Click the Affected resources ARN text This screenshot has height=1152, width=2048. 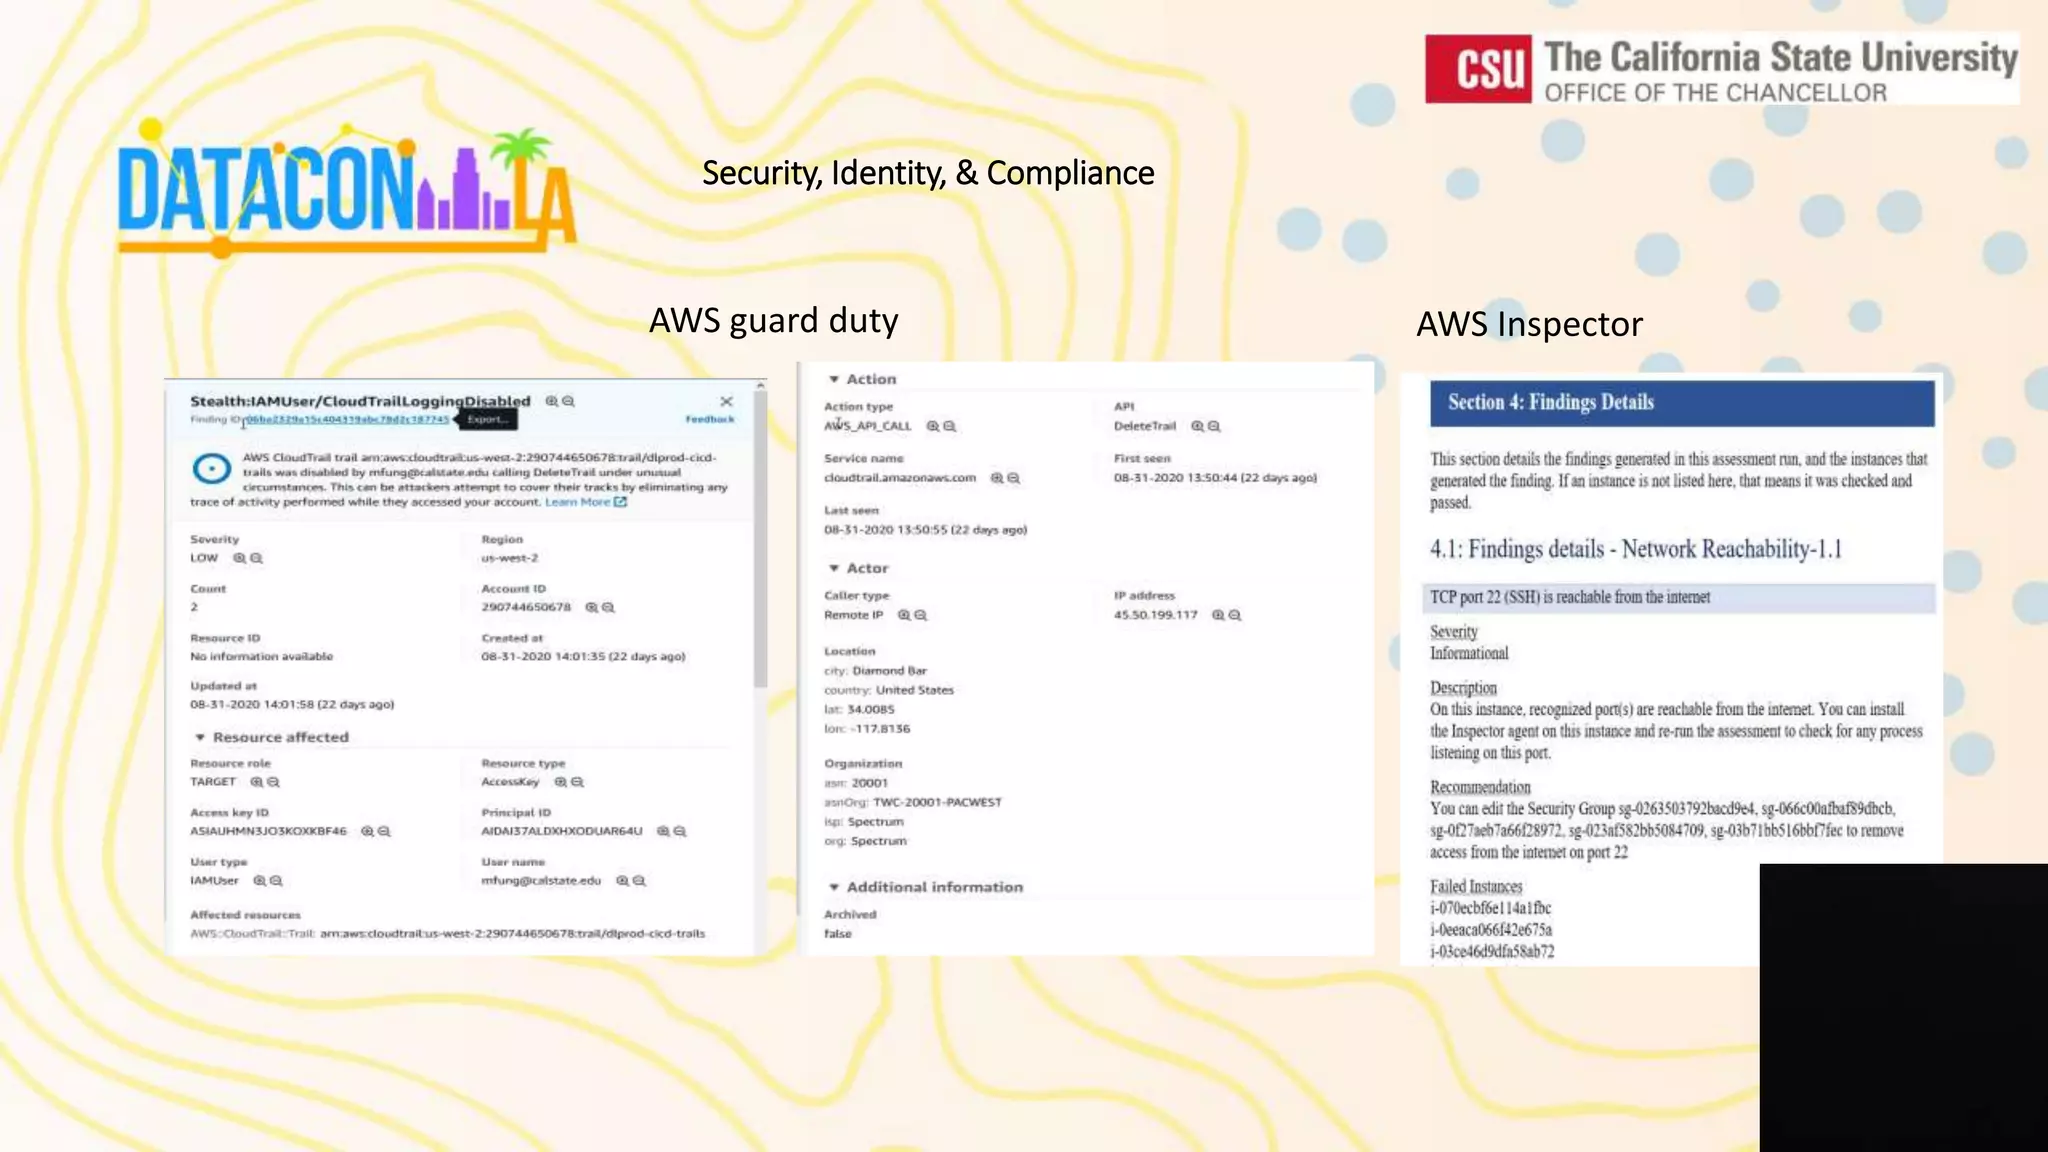coord(512,934)
